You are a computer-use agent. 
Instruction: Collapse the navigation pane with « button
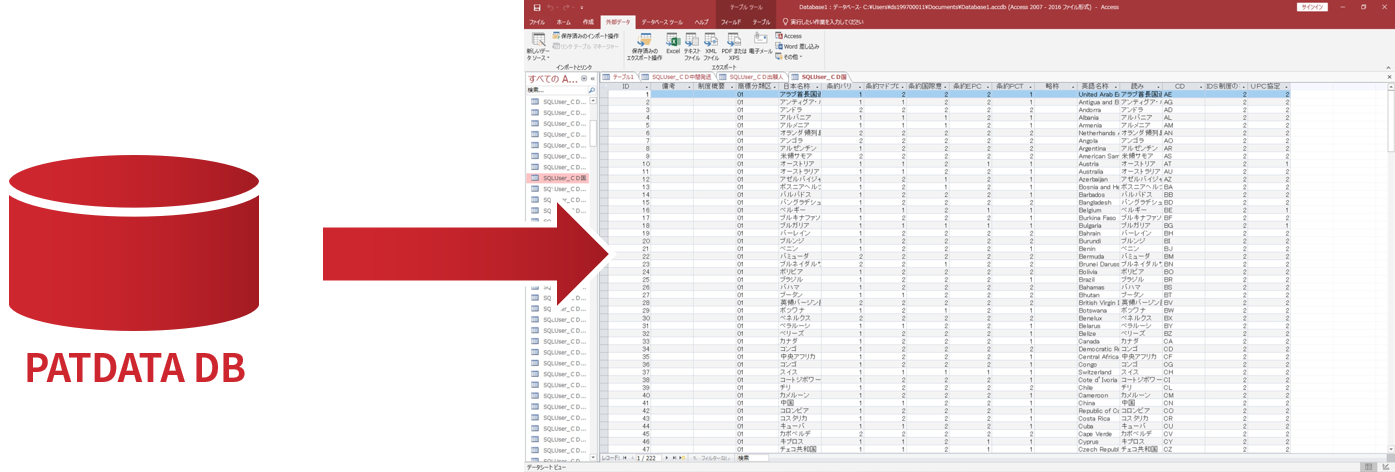(x=593, y=78)
